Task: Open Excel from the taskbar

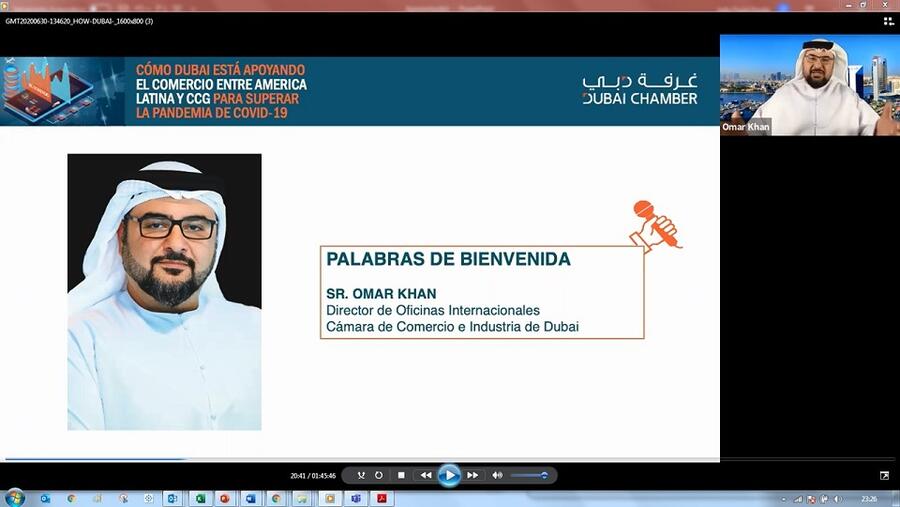Action: point(199,498)
